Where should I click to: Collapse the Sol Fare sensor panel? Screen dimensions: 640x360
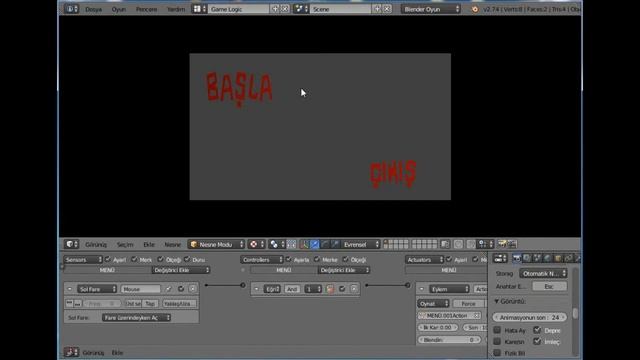click(69, 289)
